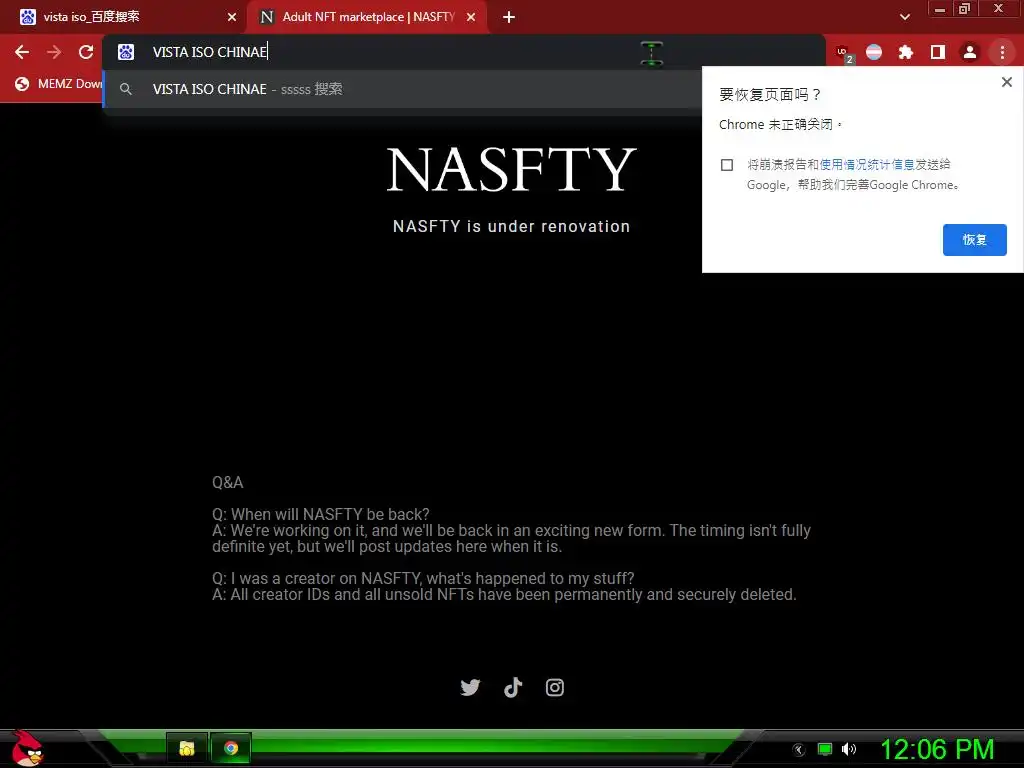Viewport: 1024px width, 768px height.
Task: Open the uBlock extension icon with badge 2
Action: [844, 53]
